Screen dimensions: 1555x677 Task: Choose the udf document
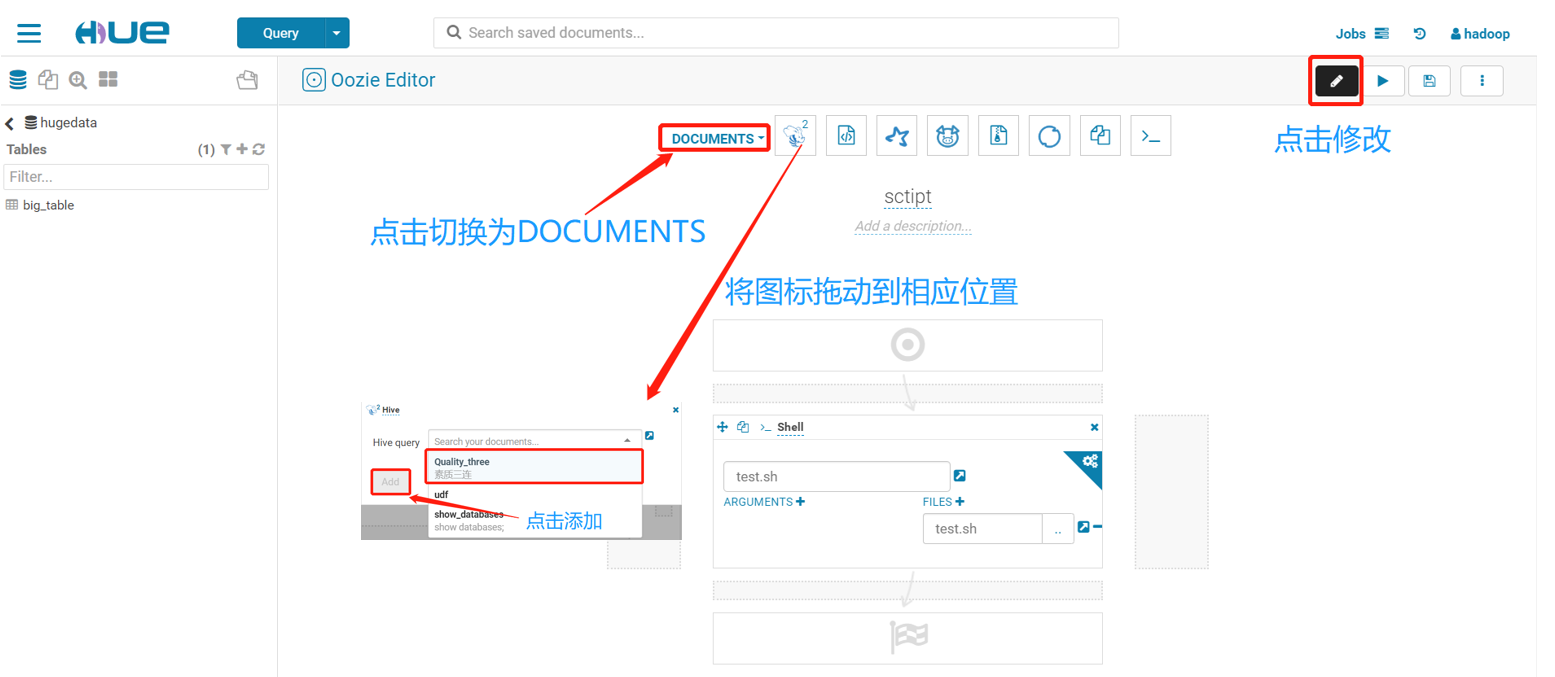click(x=534, y=494)
